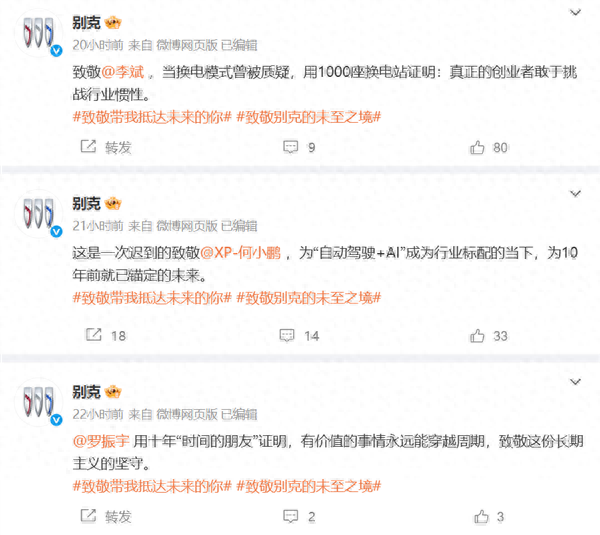
Task: Open #致敬带我抵达未来的你# hashtag in first post
Action: point(152,117)
